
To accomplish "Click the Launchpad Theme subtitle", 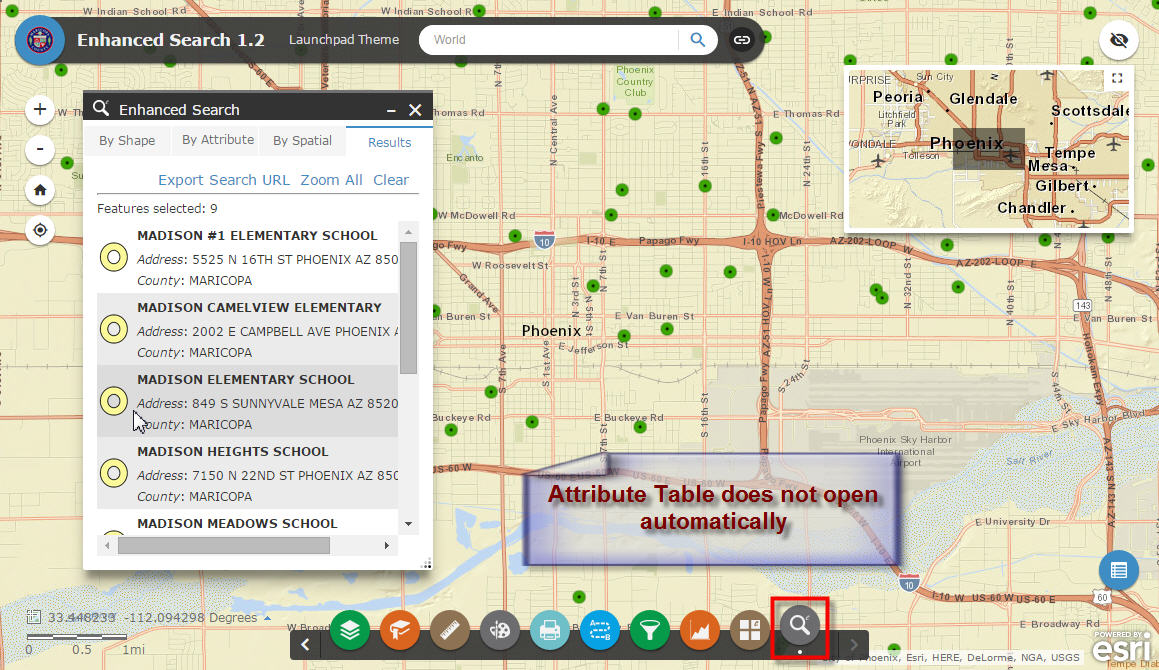I will click(344, 40).
